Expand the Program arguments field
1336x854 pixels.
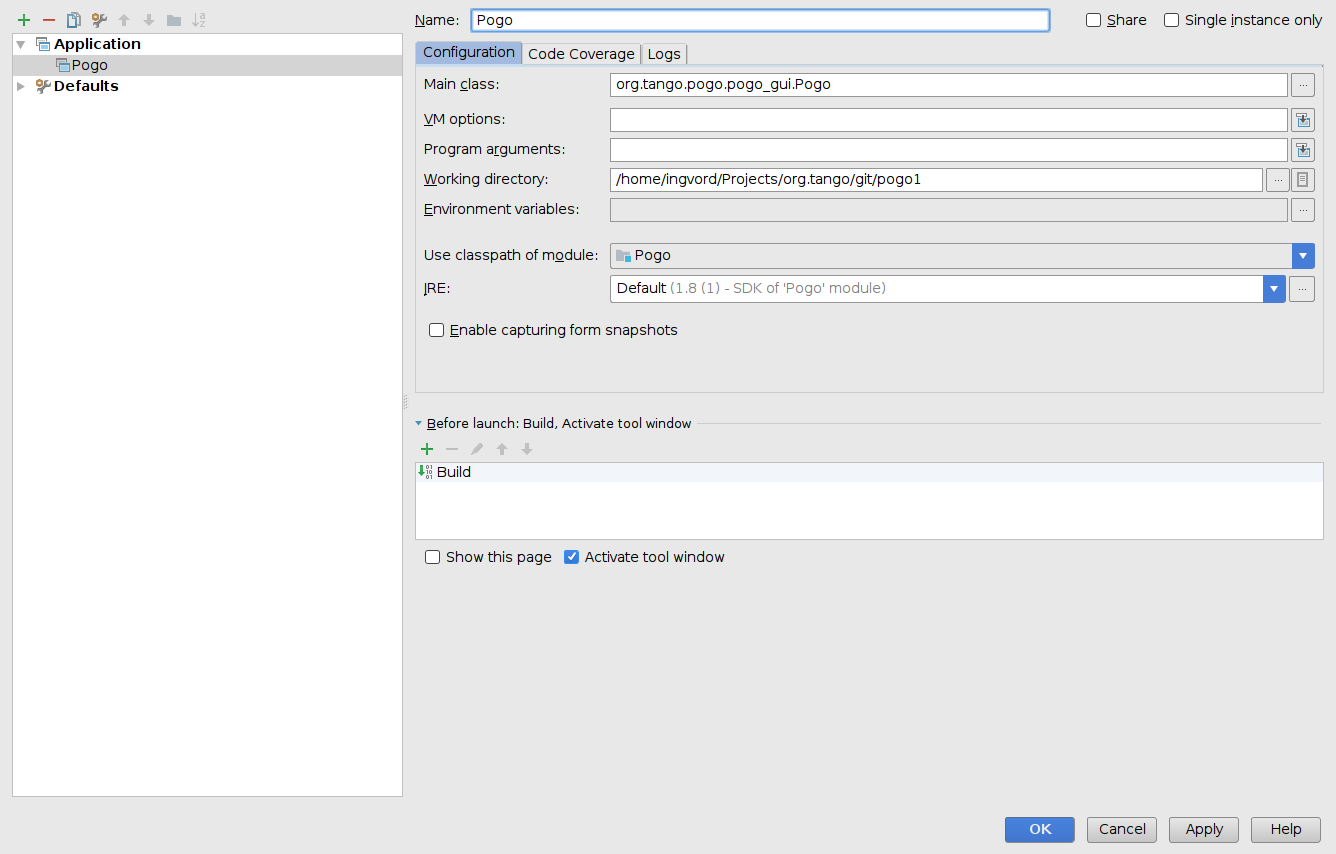1302,150
